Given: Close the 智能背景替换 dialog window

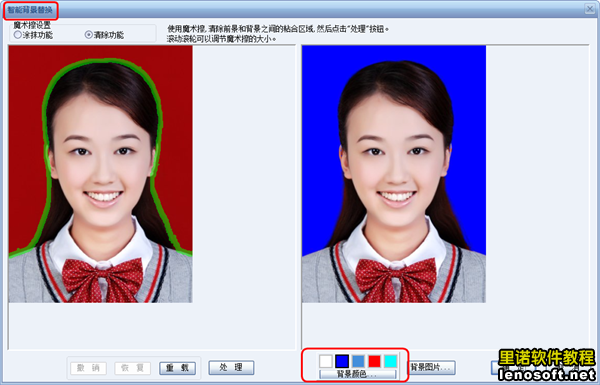Looking at the screenshot, I should 590,9.
